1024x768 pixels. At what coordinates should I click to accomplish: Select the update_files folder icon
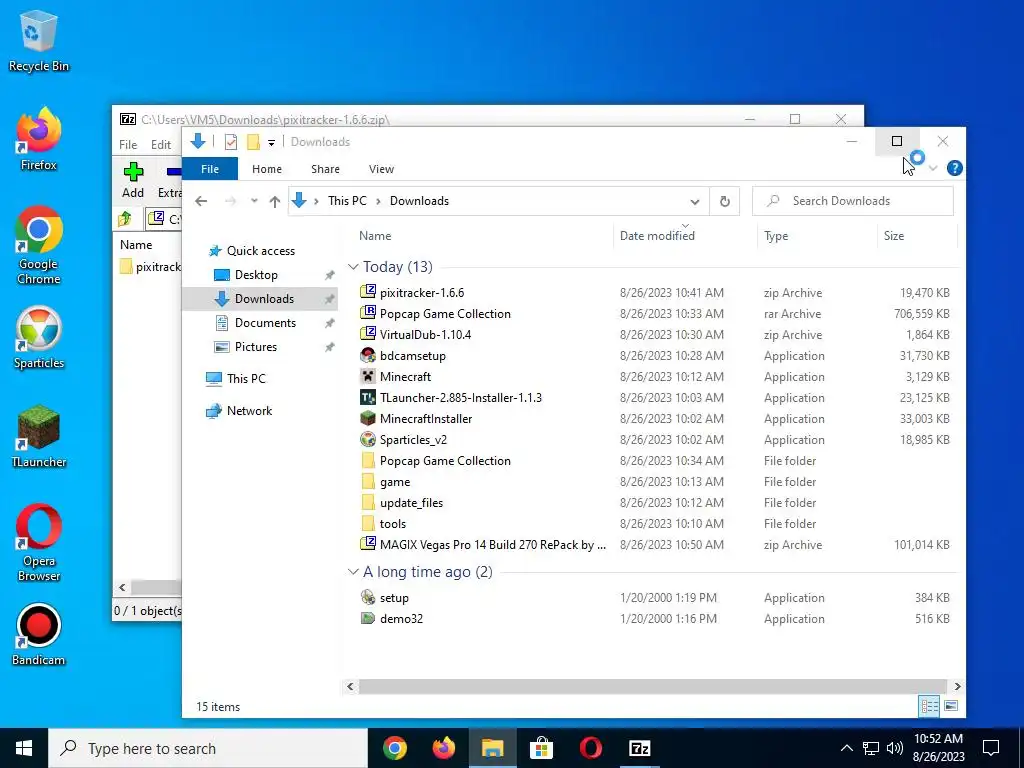[x=368, y=502]
